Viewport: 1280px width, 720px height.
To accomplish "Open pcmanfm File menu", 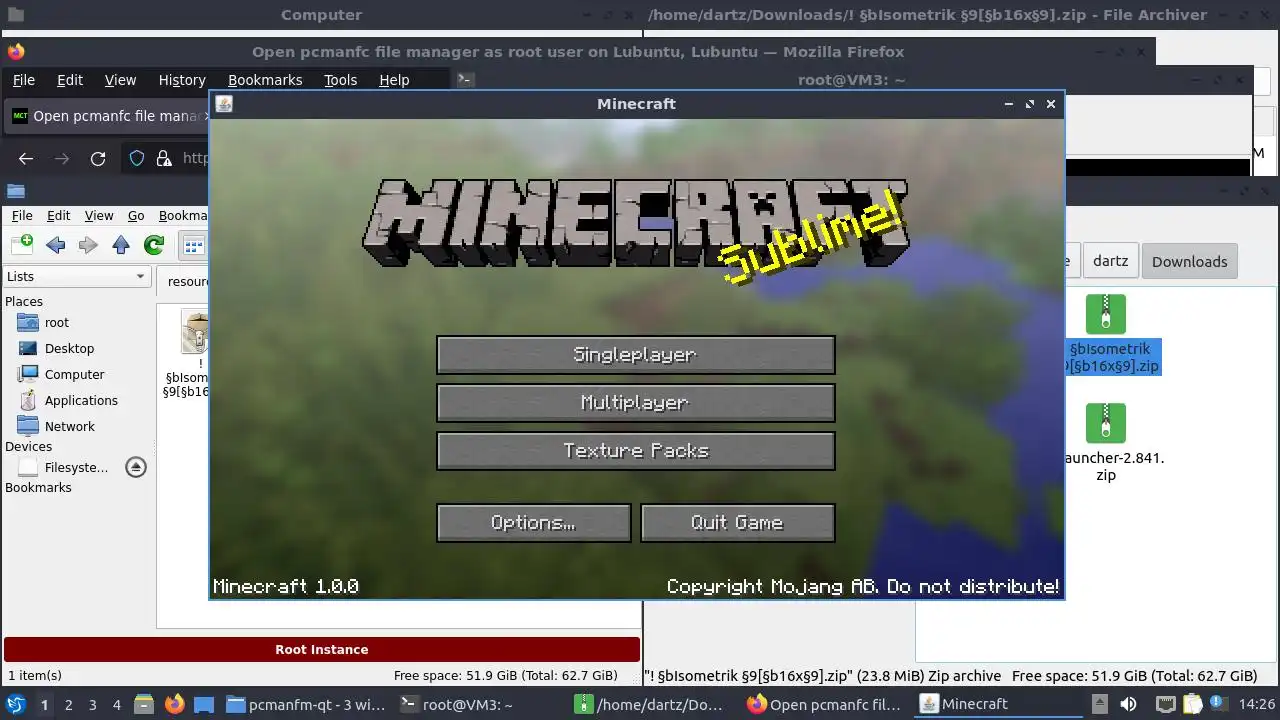I will pos(22,215).
